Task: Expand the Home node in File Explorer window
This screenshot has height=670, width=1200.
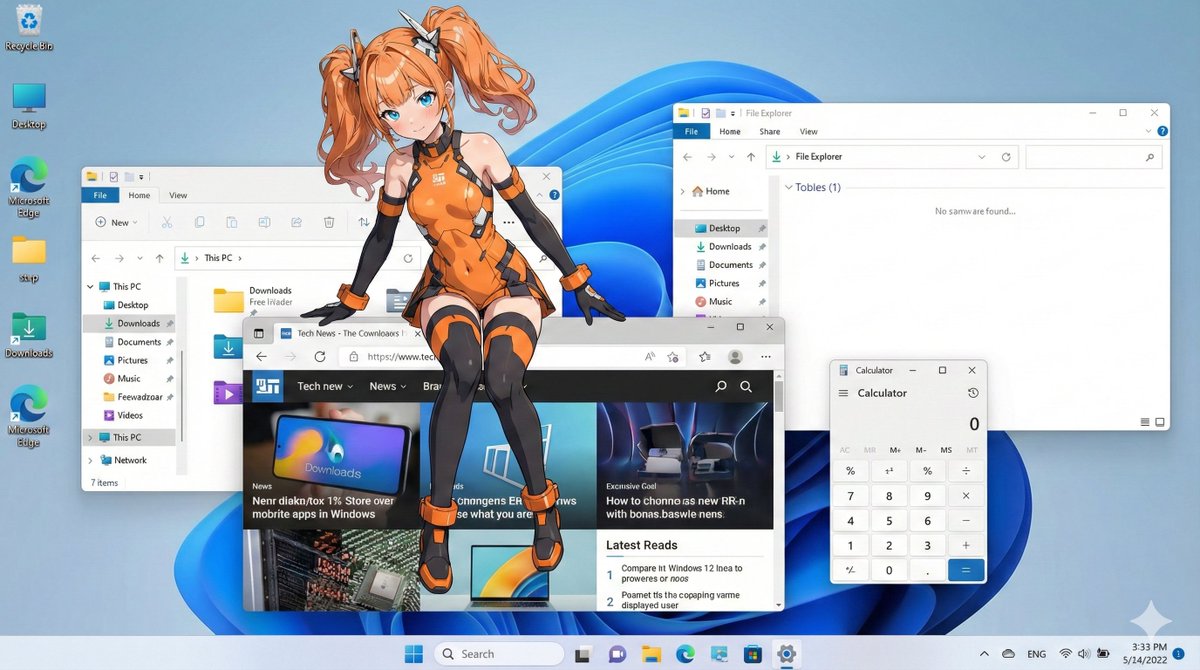Action: tap(683, 191)
